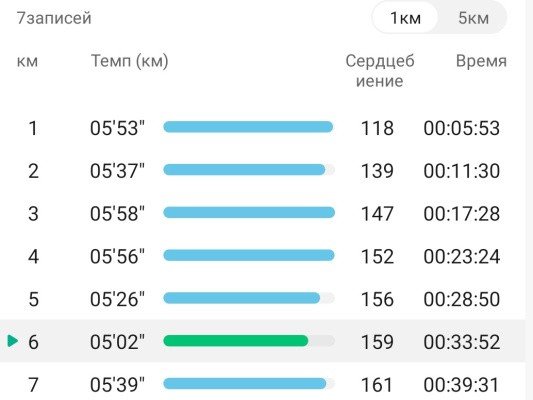Click the km 5 pace bar 05'26"
The height and width of the screenshot is (400, 533).
point(249,298)
